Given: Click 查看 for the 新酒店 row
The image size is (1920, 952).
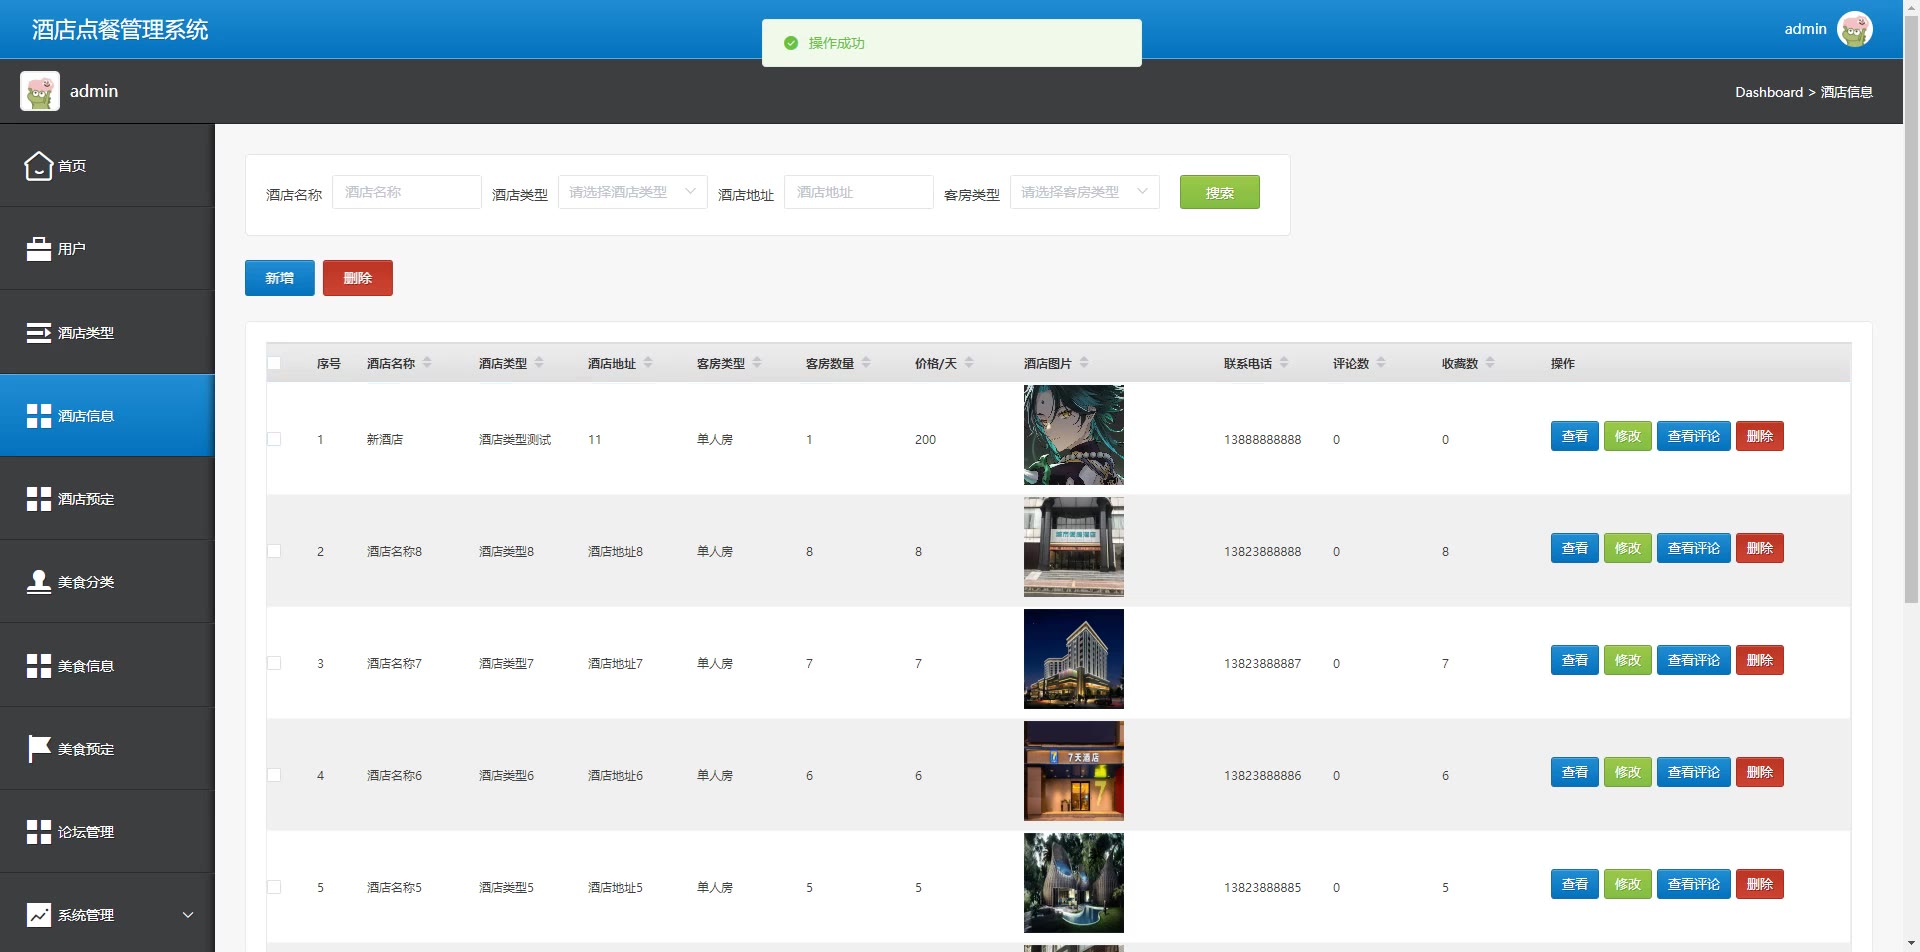Looking at the screenshot, I should [x=1575, y=436].
